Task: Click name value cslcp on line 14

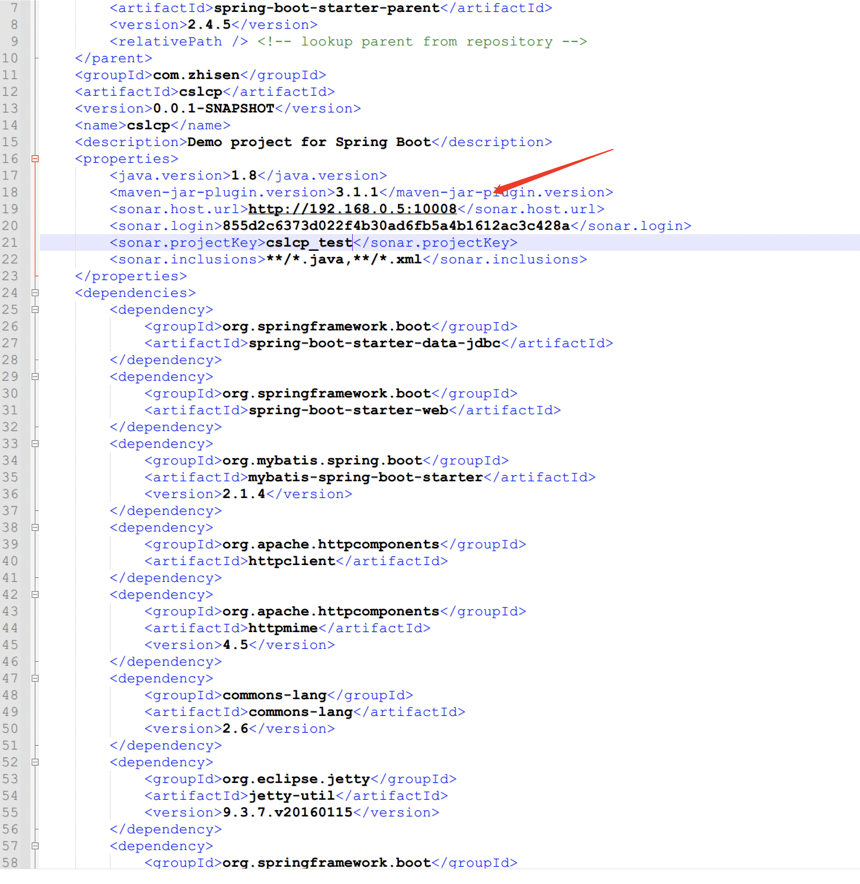Action: coord(148,125)
